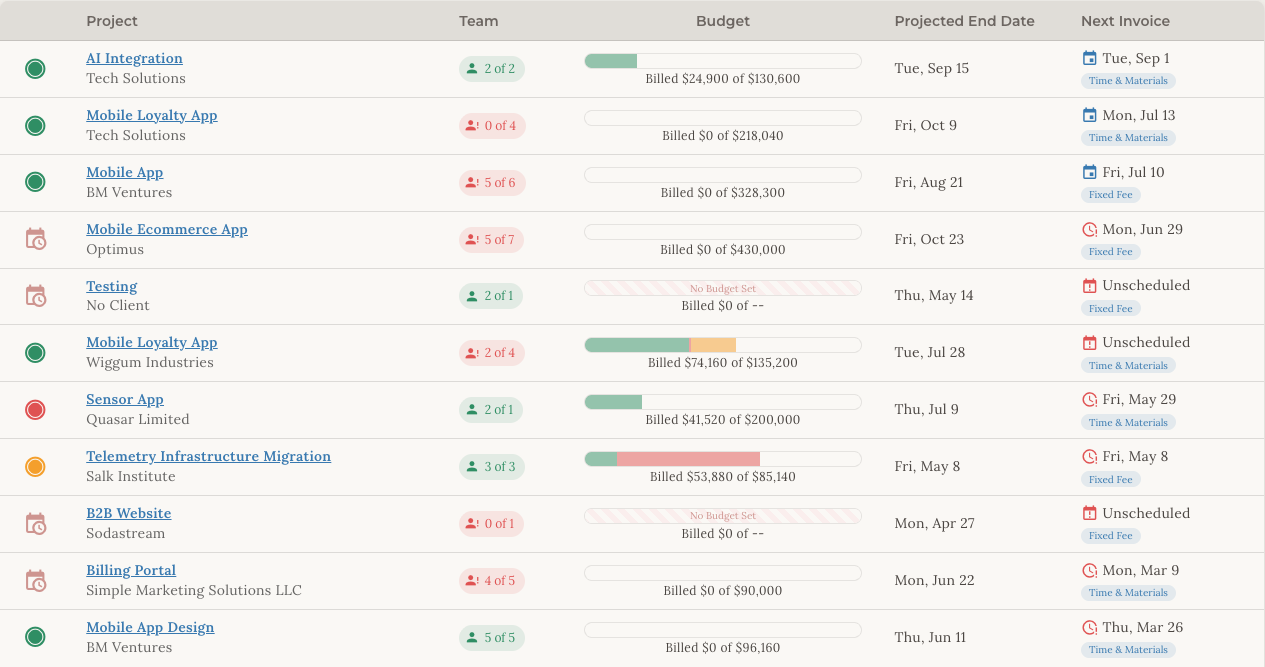Click the green status icon for Wiggum Industries project
Screen dimensions: 1265x667
pos(35,353)
